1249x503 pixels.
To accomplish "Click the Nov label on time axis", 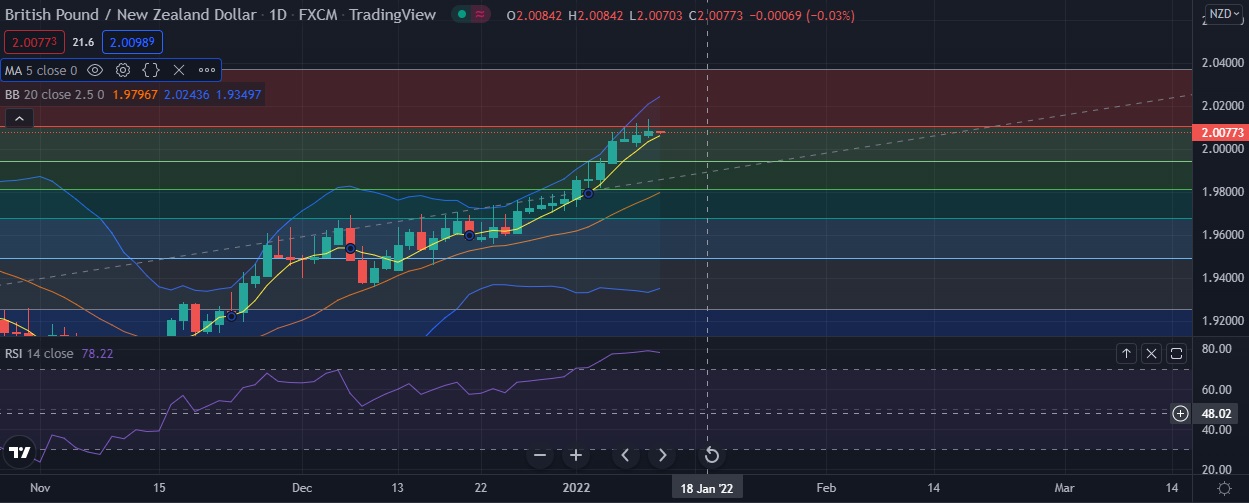I will 40,487.
